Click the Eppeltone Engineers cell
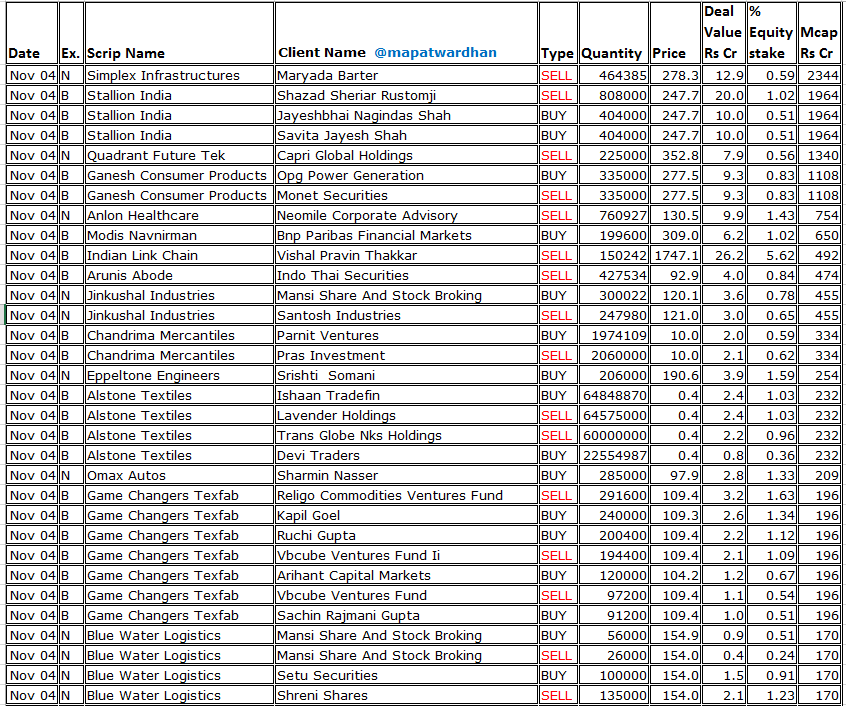Viewport: 846px width, 706px height. click(x=180, y=375)
